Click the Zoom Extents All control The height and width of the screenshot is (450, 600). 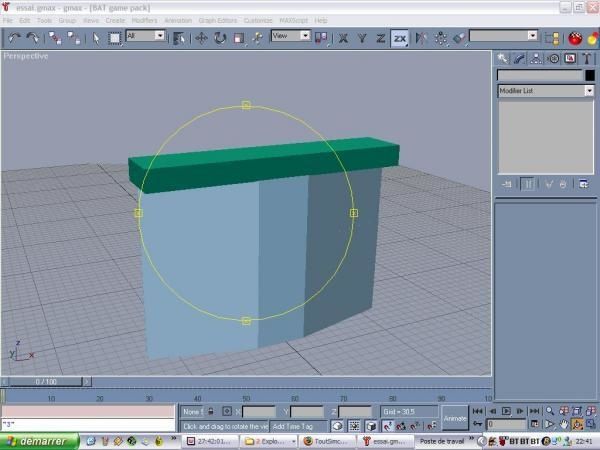tap(591, 411)
